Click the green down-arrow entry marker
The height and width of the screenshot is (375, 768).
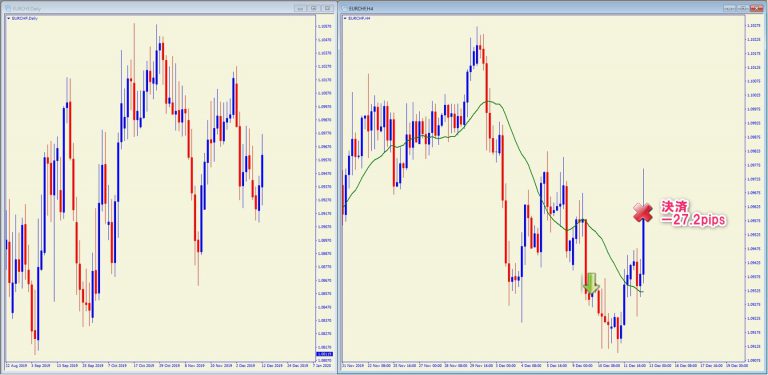tap(591, 283)
